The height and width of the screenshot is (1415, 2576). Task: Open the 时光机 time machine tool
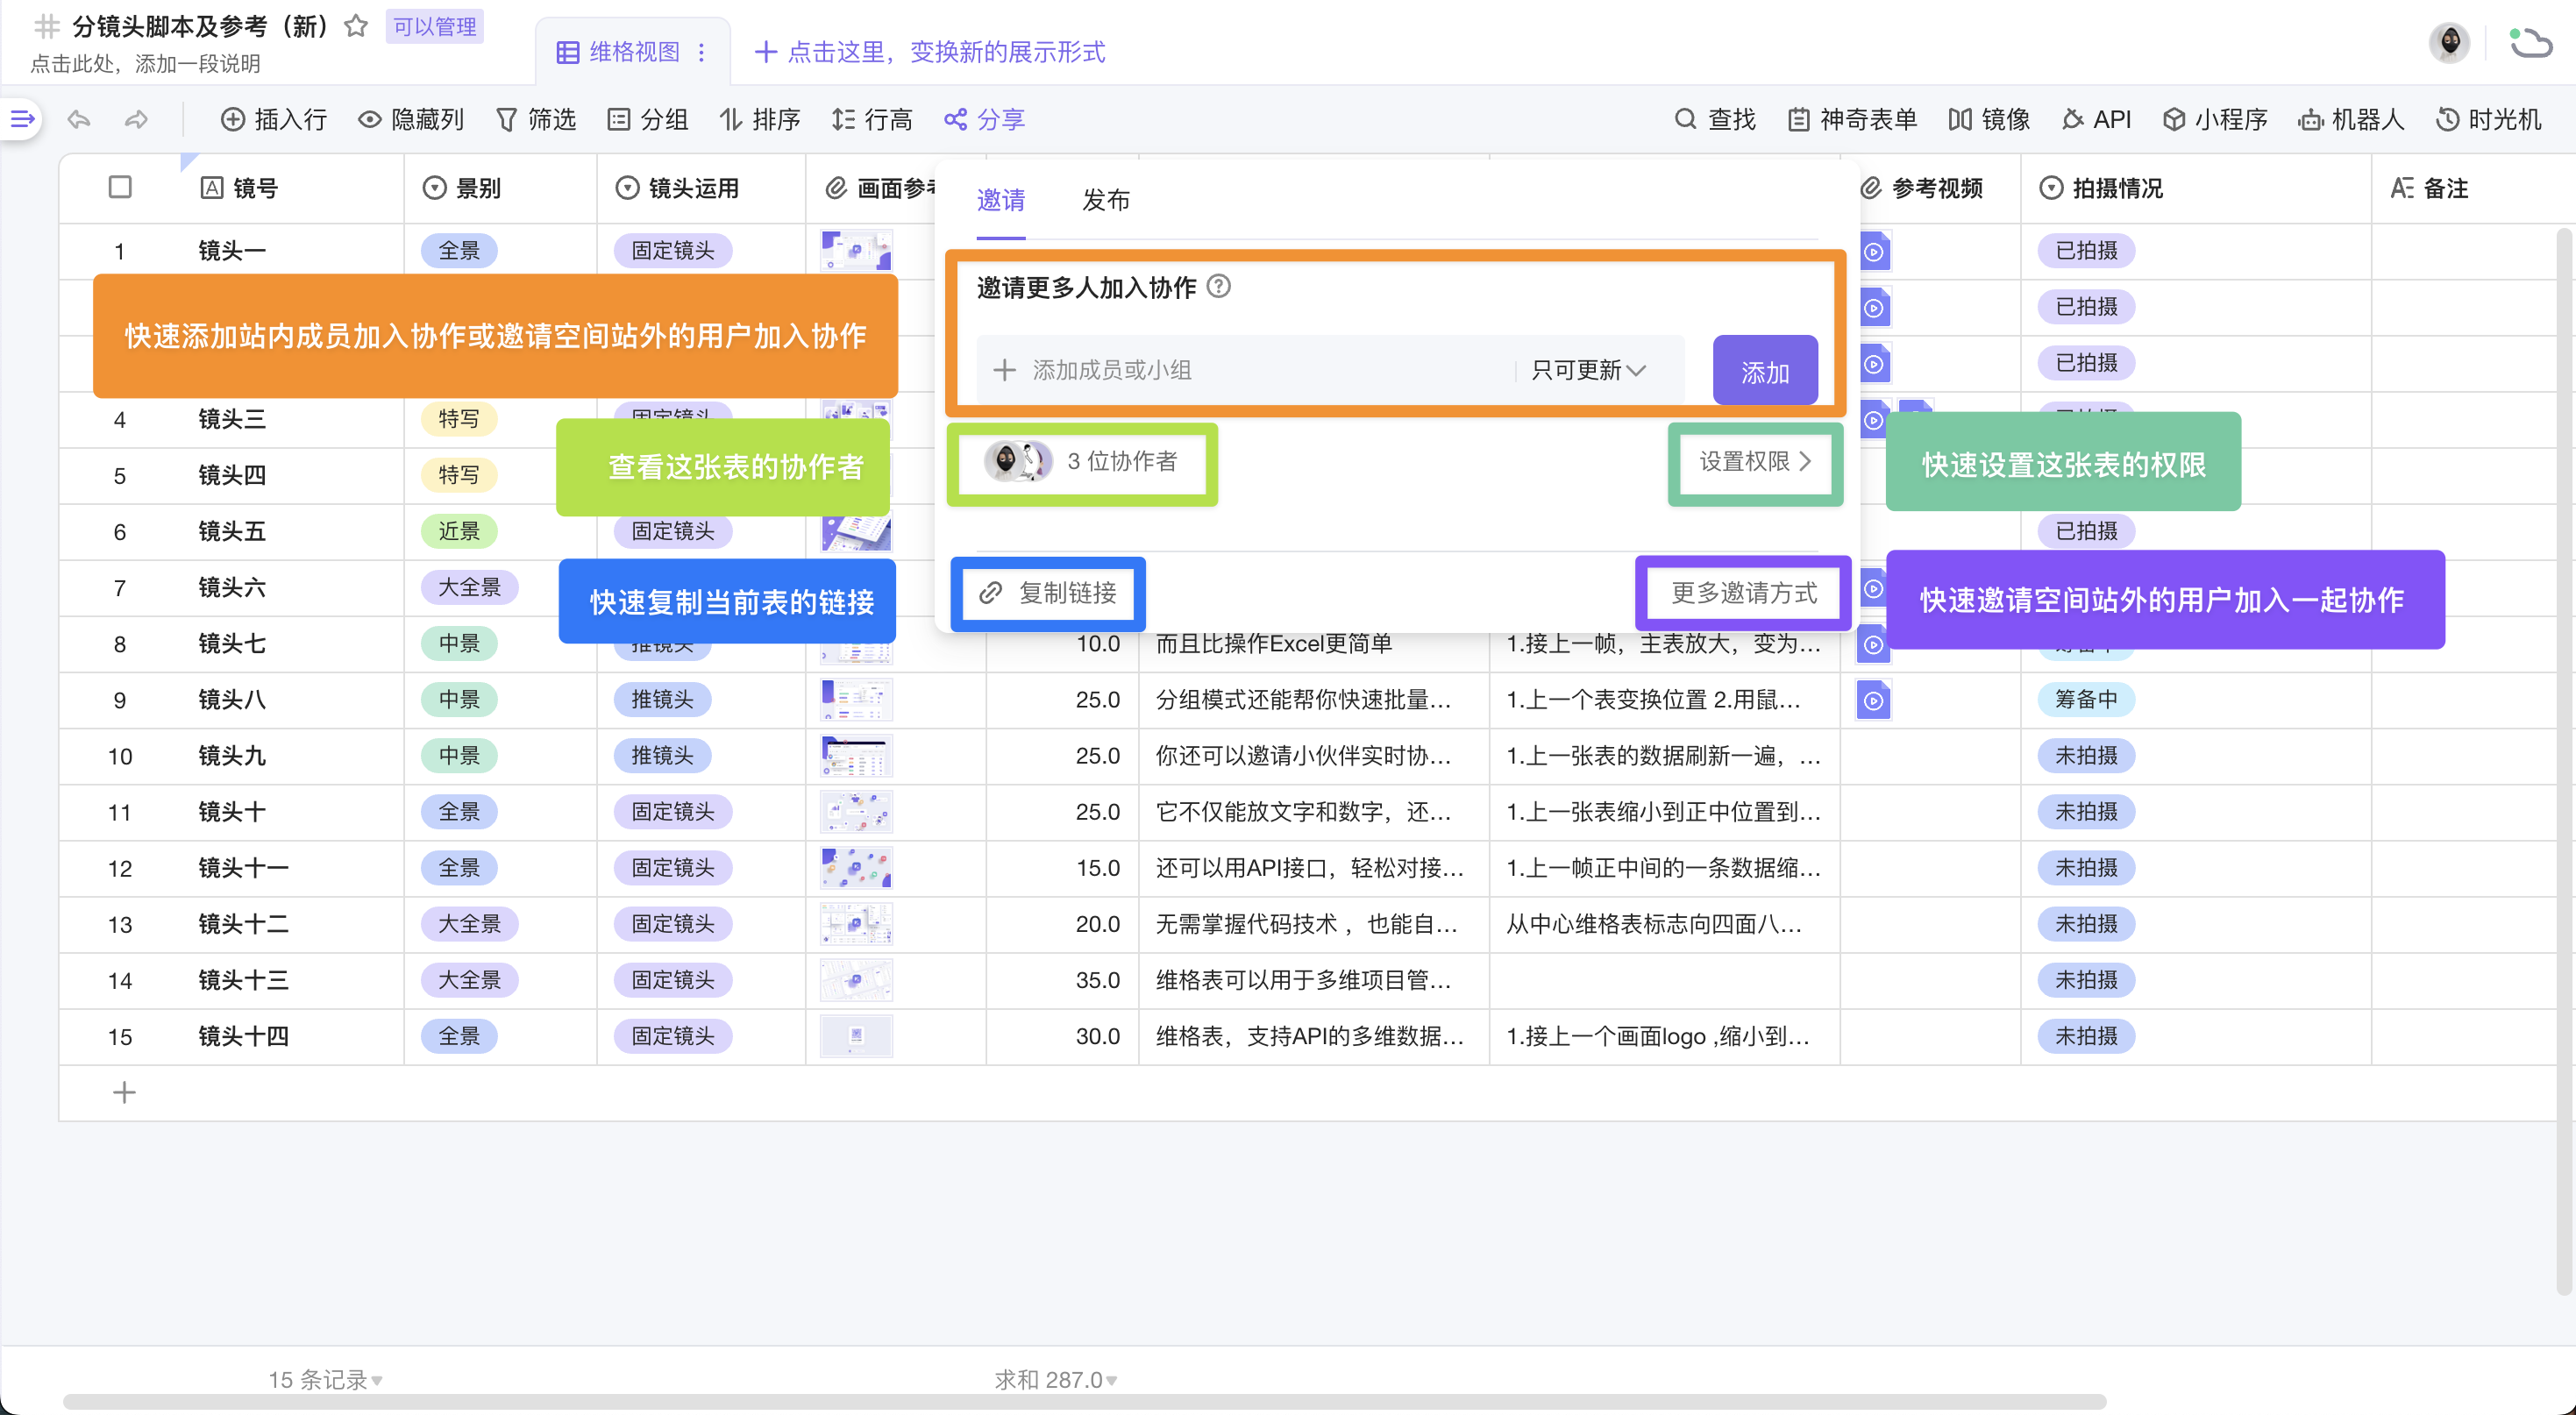[x=2488, y=120]
